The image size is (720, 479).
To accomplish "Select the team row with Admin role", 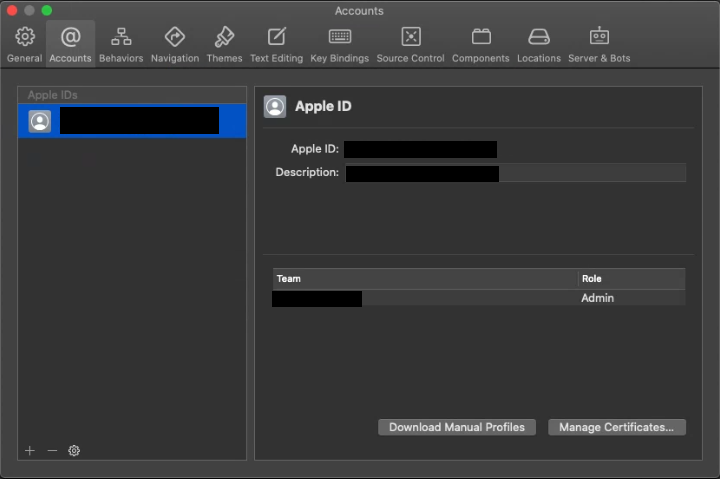I will (479, 298).
